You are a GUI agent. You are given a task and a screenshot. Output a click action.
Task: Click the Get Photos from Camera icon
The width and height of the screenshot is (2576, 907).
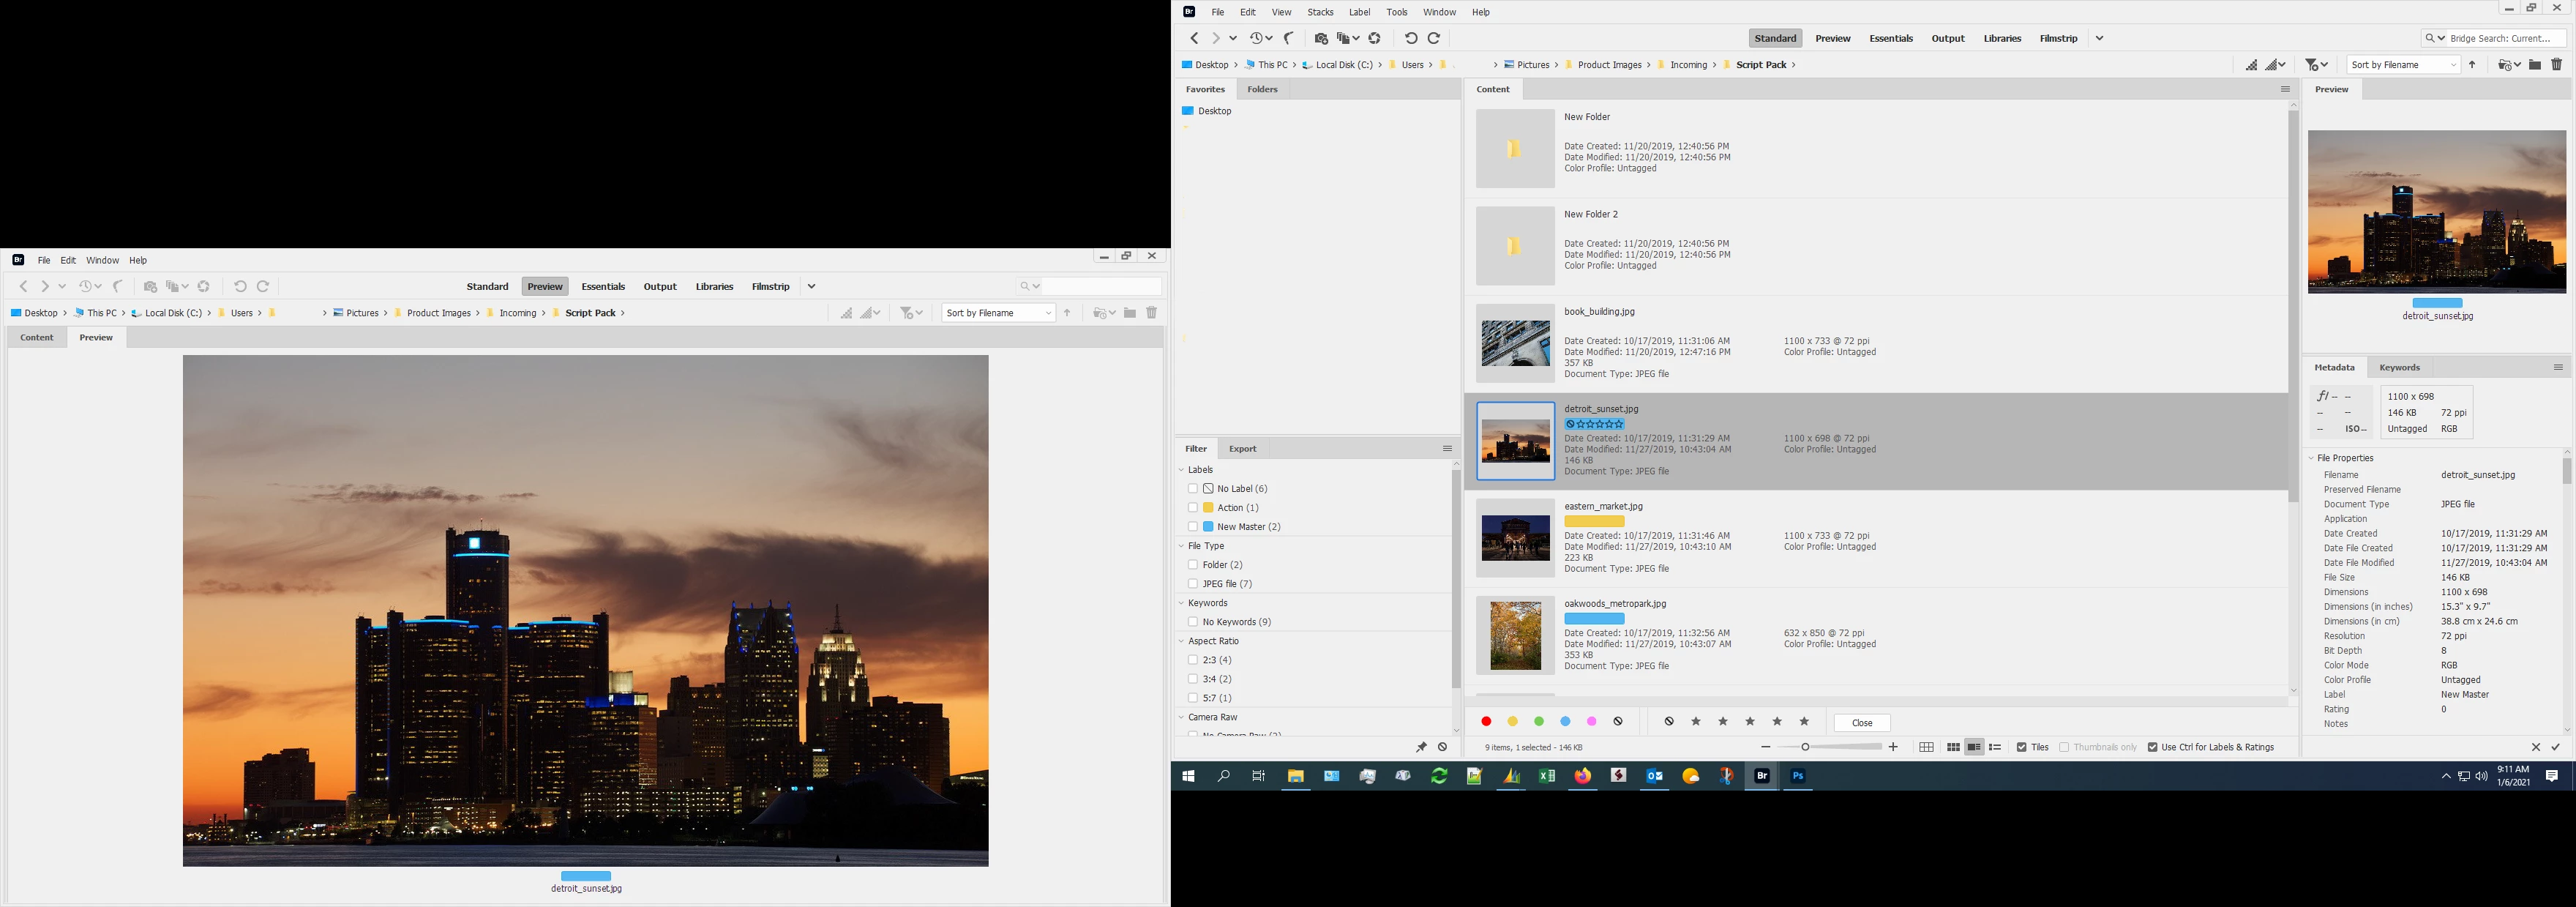tap(1321, 38)
